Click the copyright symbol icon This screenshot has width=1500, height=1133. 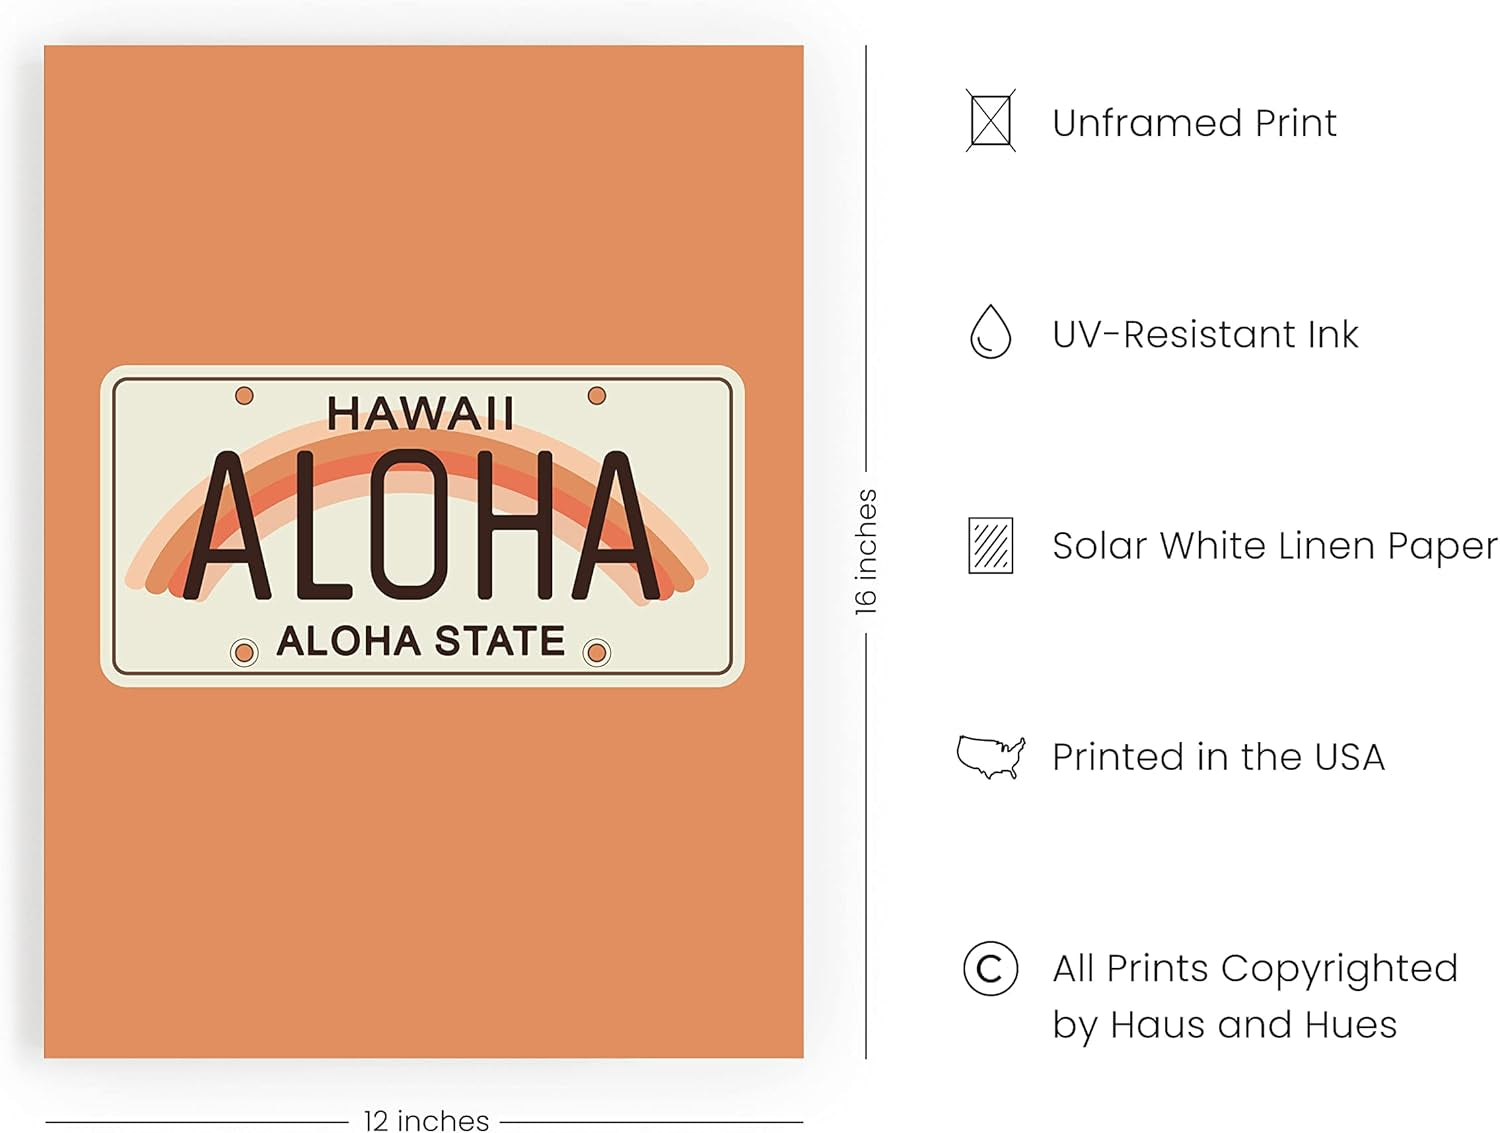(x=990, y=968)
